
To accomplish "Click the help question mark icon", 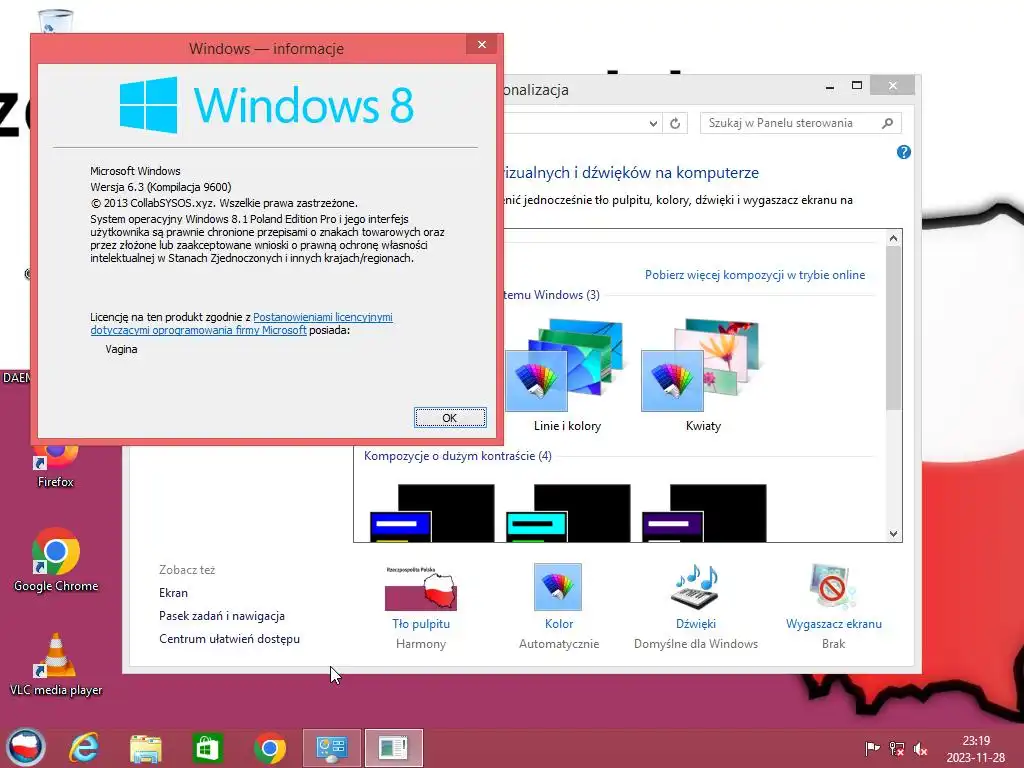I will coord(904,152).
